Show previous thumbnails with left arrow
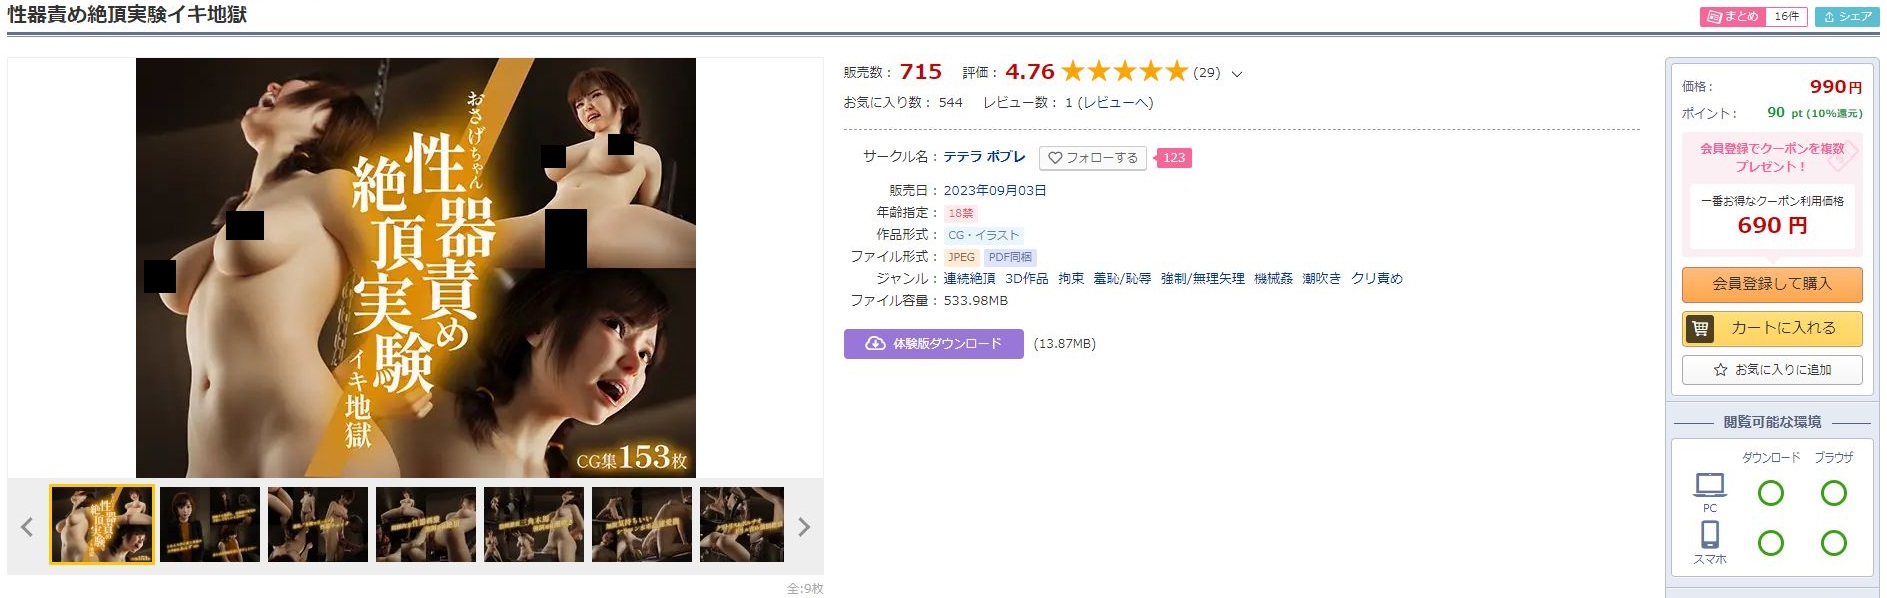 27,527
